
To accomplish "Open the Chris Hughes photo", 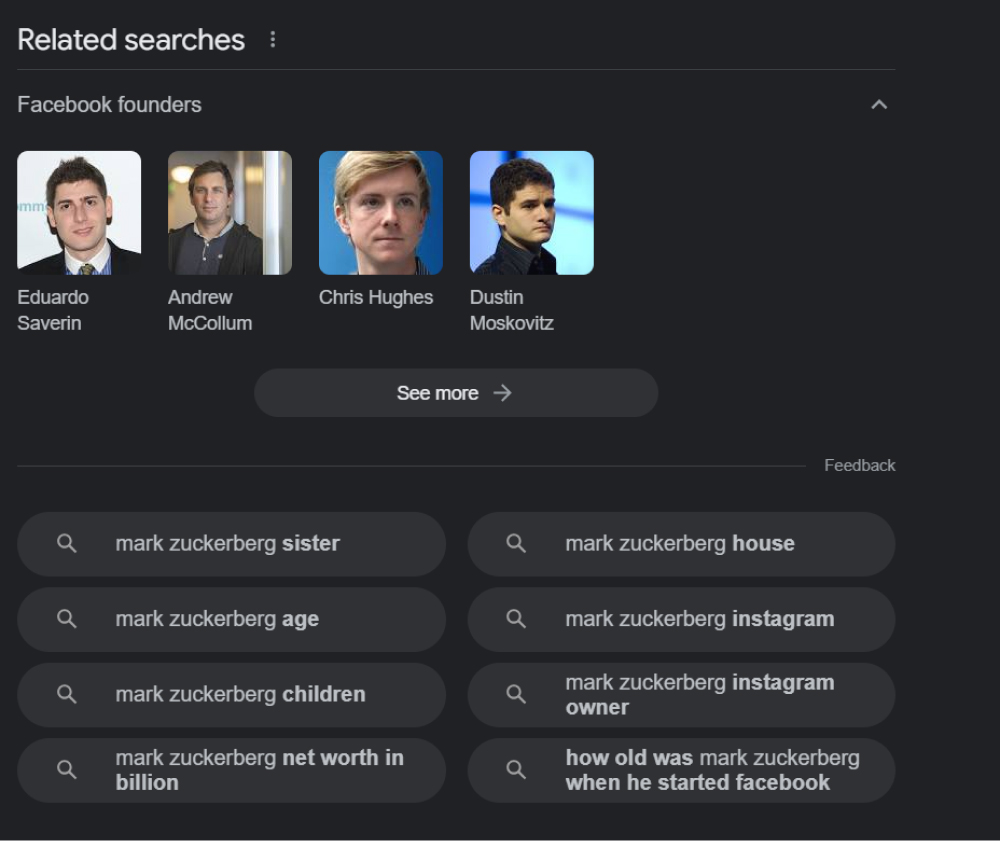I will (x=381, y=212).
